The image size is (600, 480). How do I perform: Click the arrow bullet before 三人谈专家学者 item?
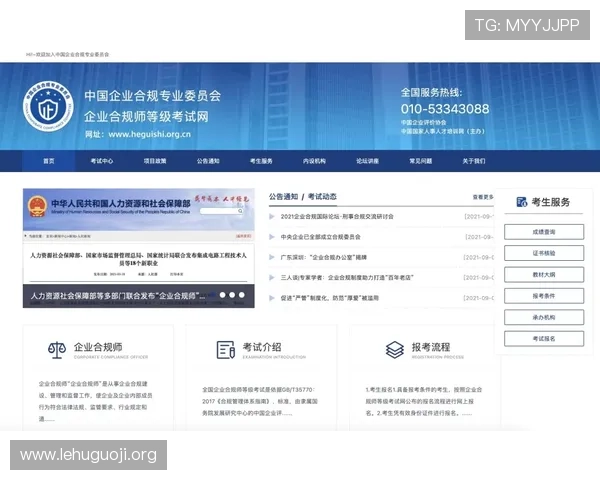tap(272, 278)
